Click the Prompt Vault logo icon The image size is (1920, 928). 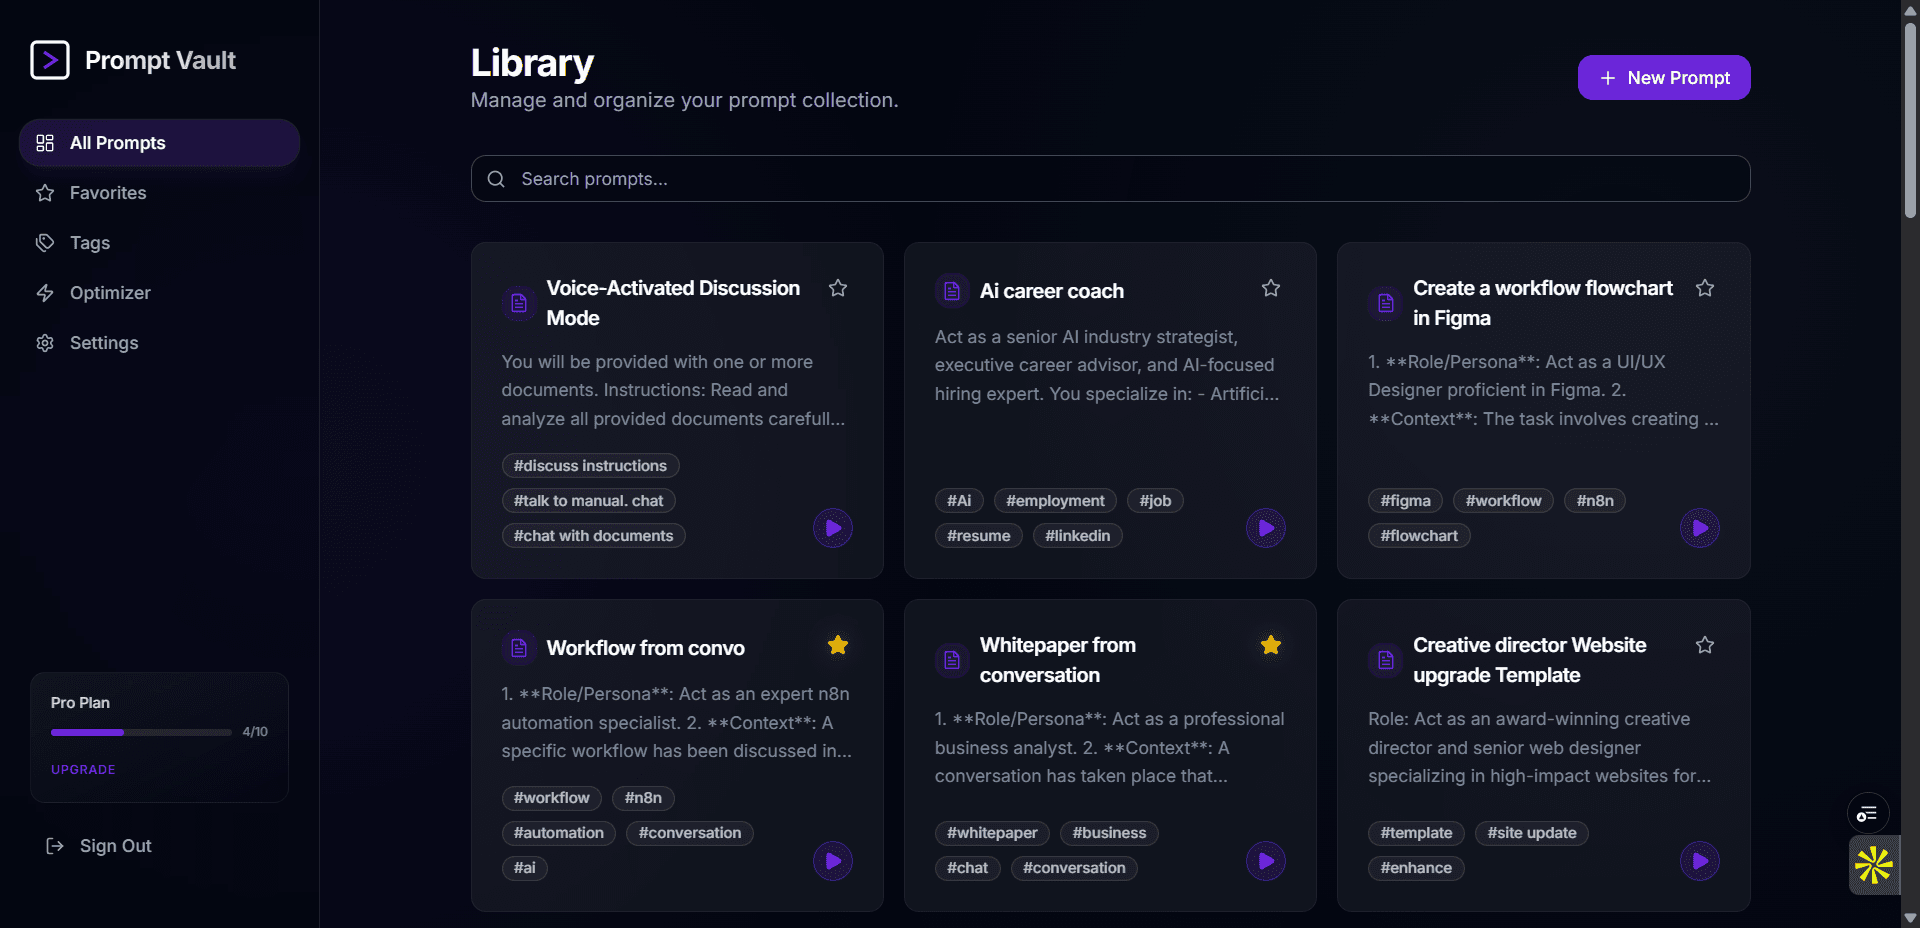click(50, 60)
